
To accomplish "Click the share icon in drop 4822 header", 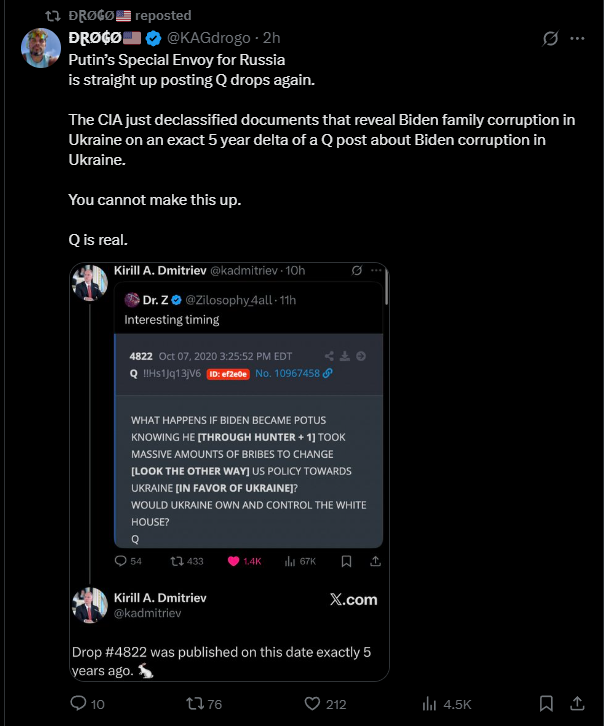I will pyautogui.click(x=329, y=356).
